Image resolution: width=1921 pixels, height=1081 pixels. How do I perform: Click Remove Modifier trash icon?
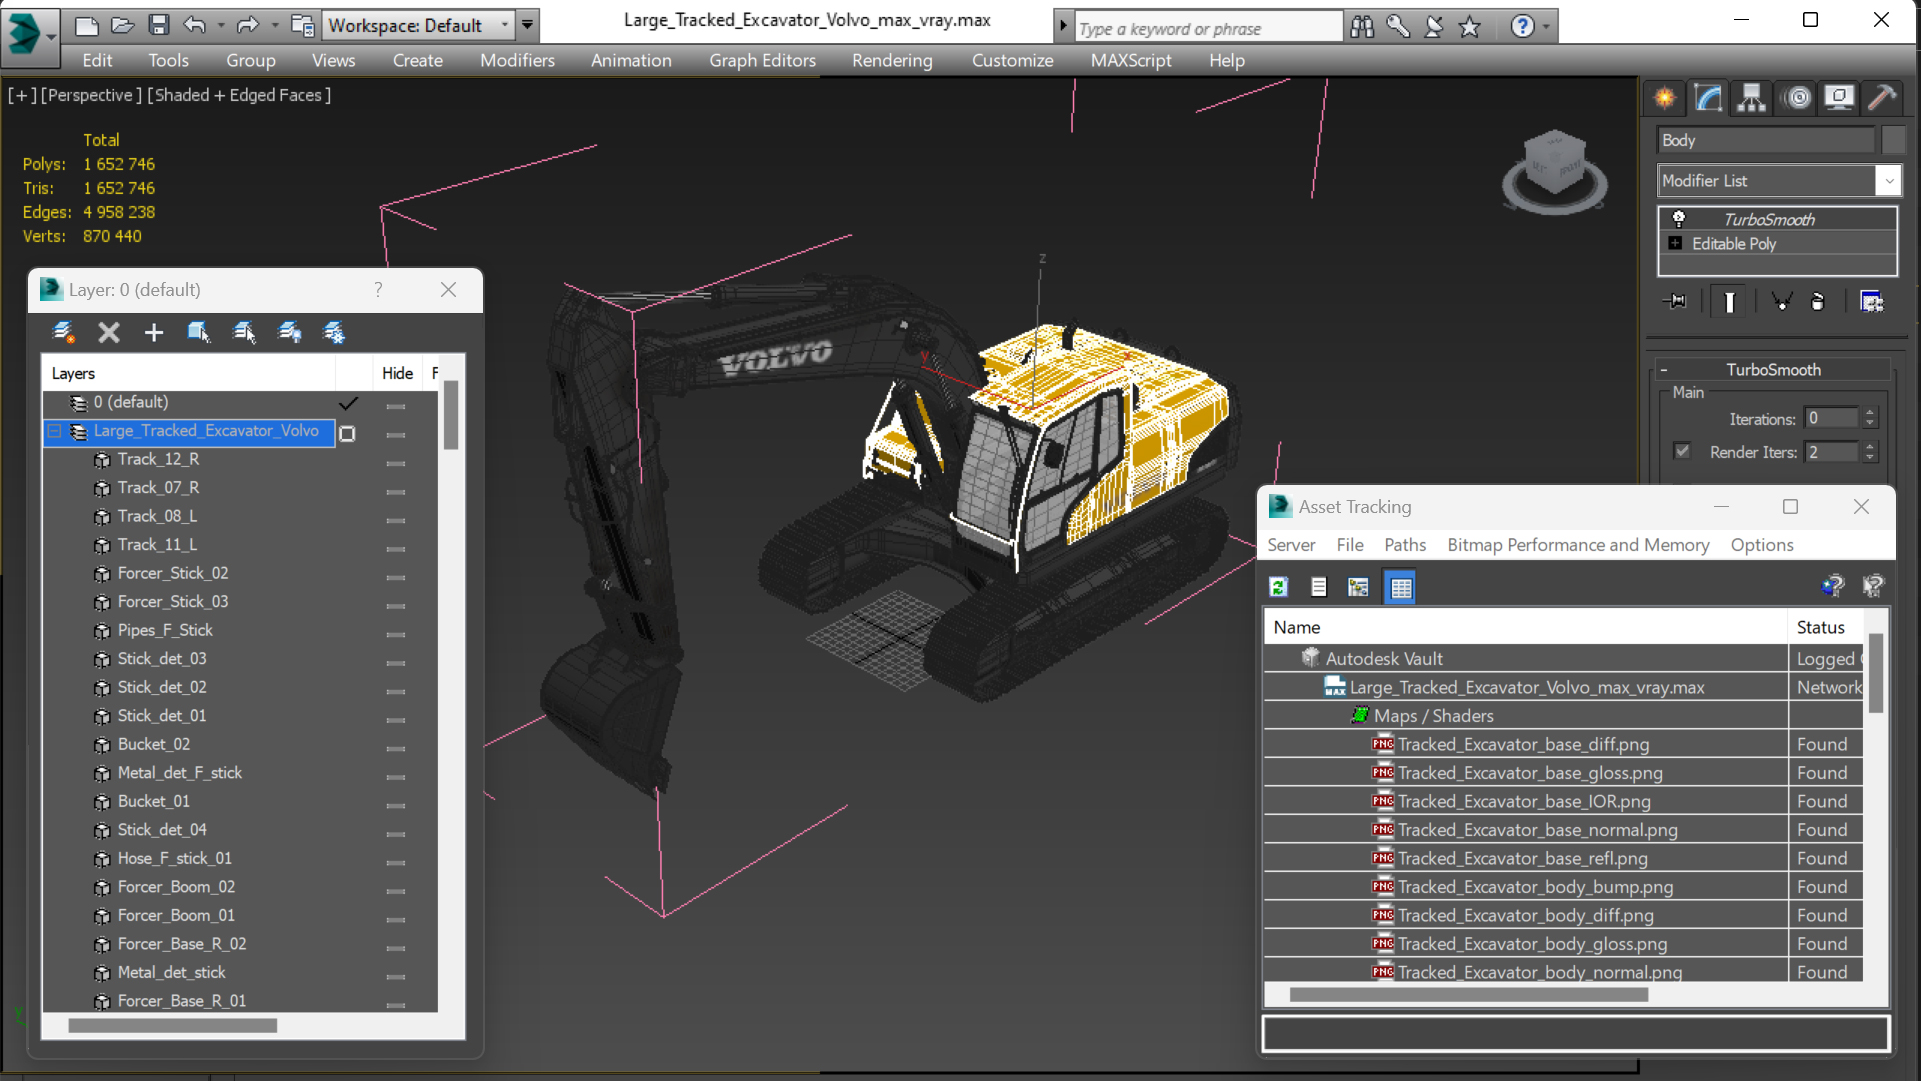pos(1818,301)
